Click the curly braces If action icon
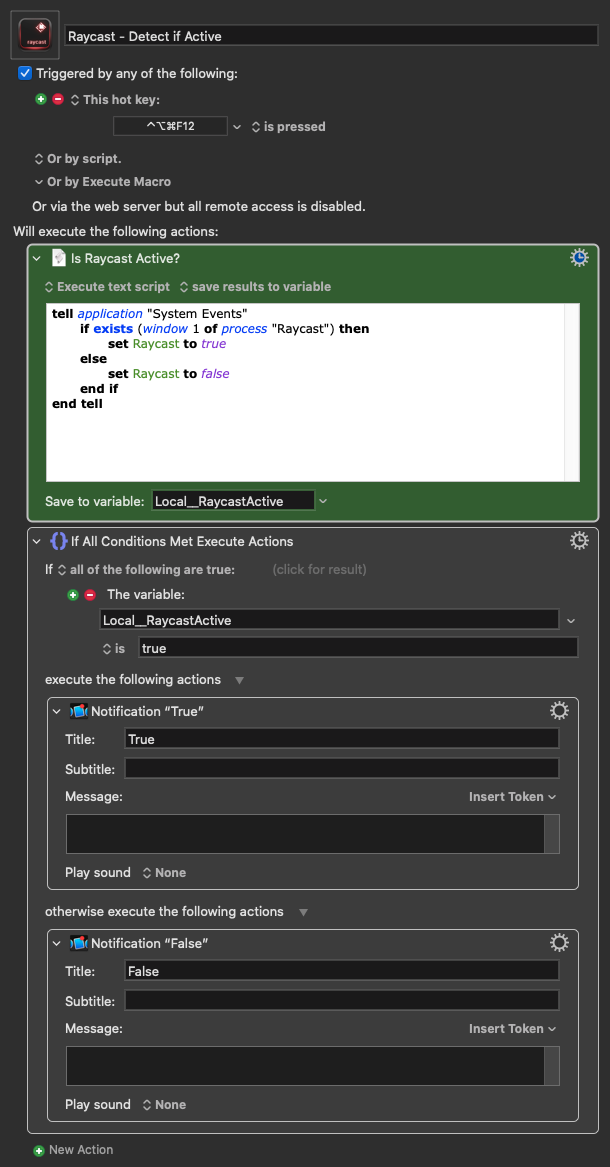Screen dimensions: 610x1167 (59, 541)
